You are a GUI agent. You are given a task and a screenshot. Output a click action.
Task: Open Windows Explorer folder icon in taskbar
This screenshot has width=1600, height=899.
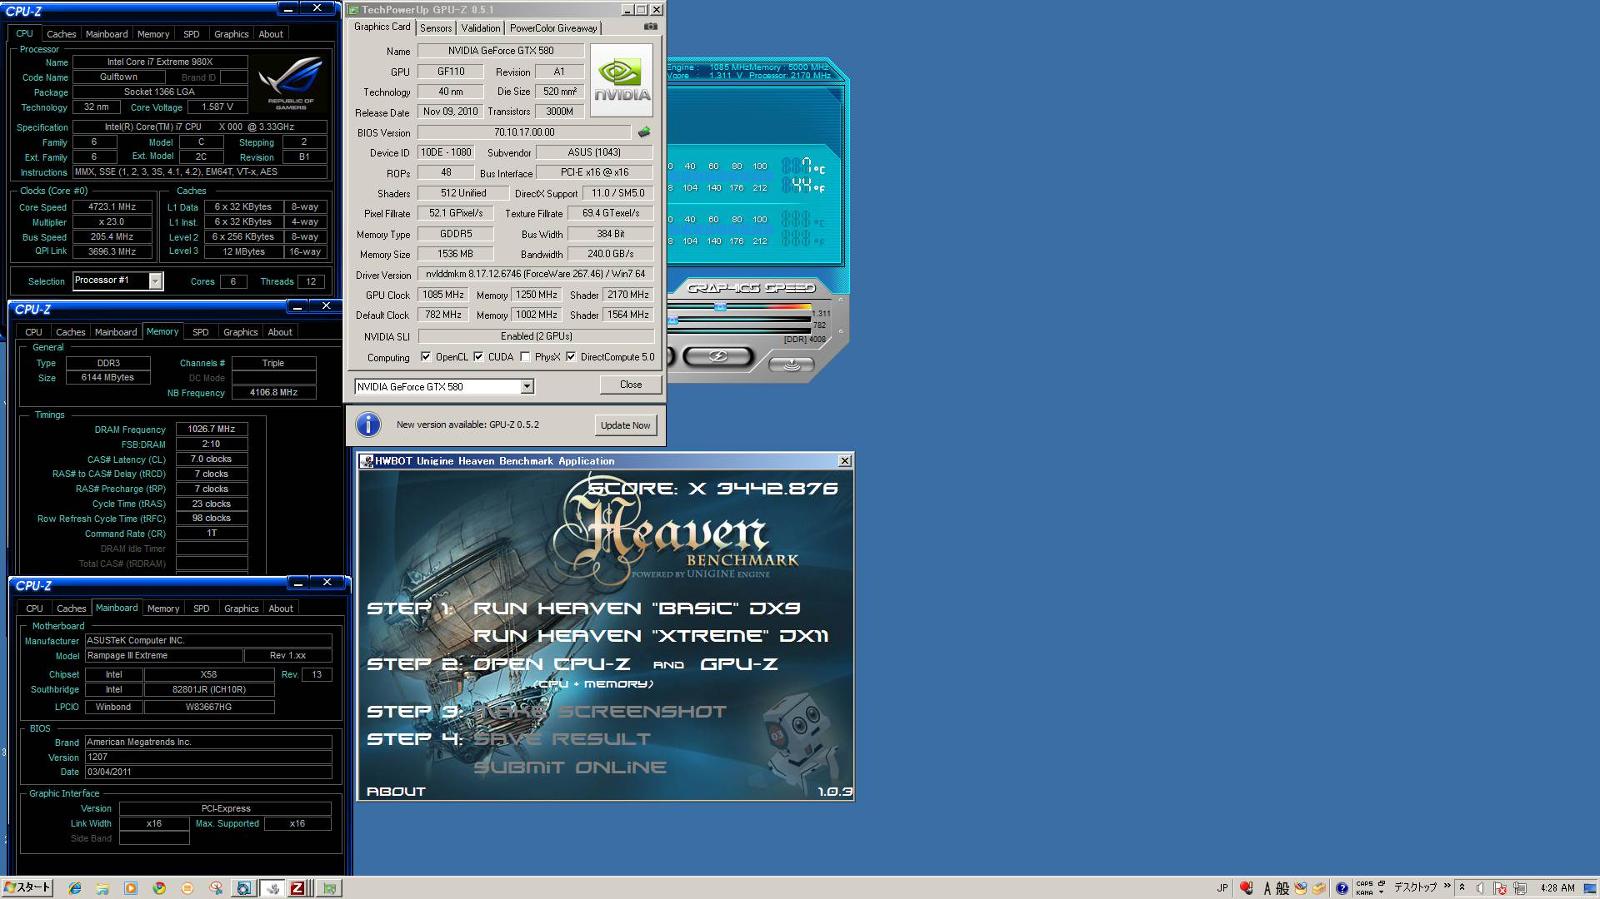[103, 888]
